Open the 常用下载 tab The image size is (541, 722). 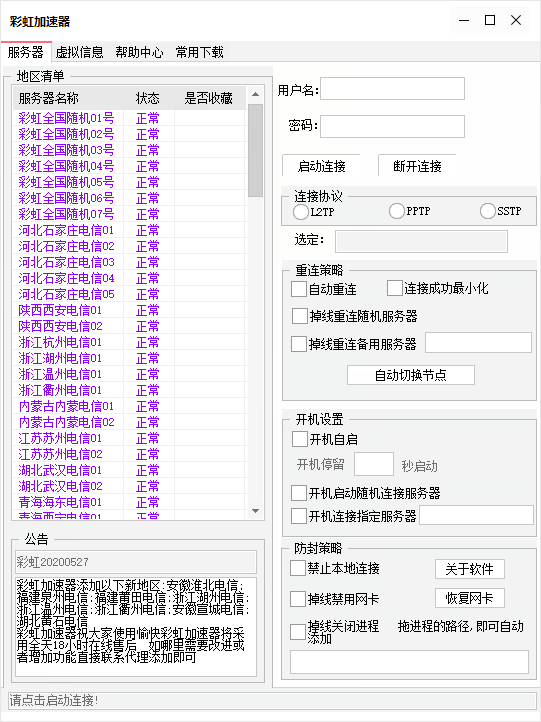[199, 52]
